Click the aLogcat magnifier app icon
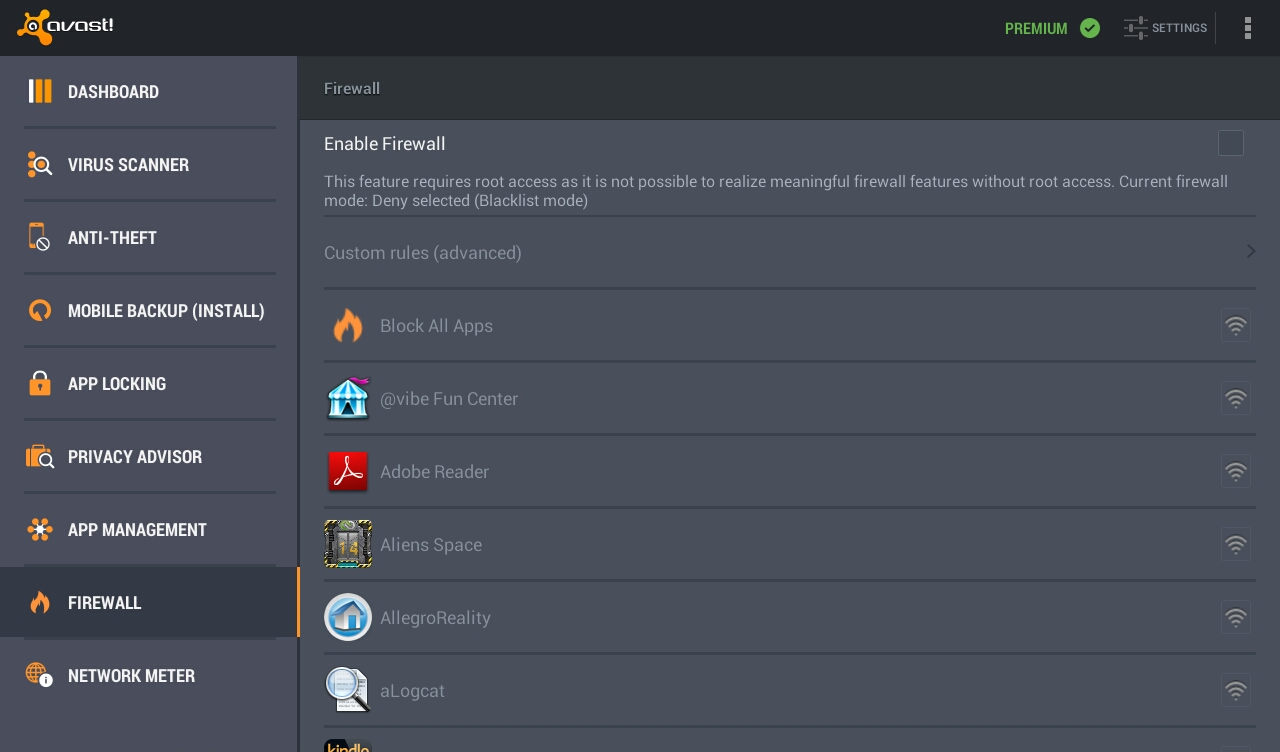Image resolution: width=1280 pixels, height=752 pixels. (x=348, y=690)
